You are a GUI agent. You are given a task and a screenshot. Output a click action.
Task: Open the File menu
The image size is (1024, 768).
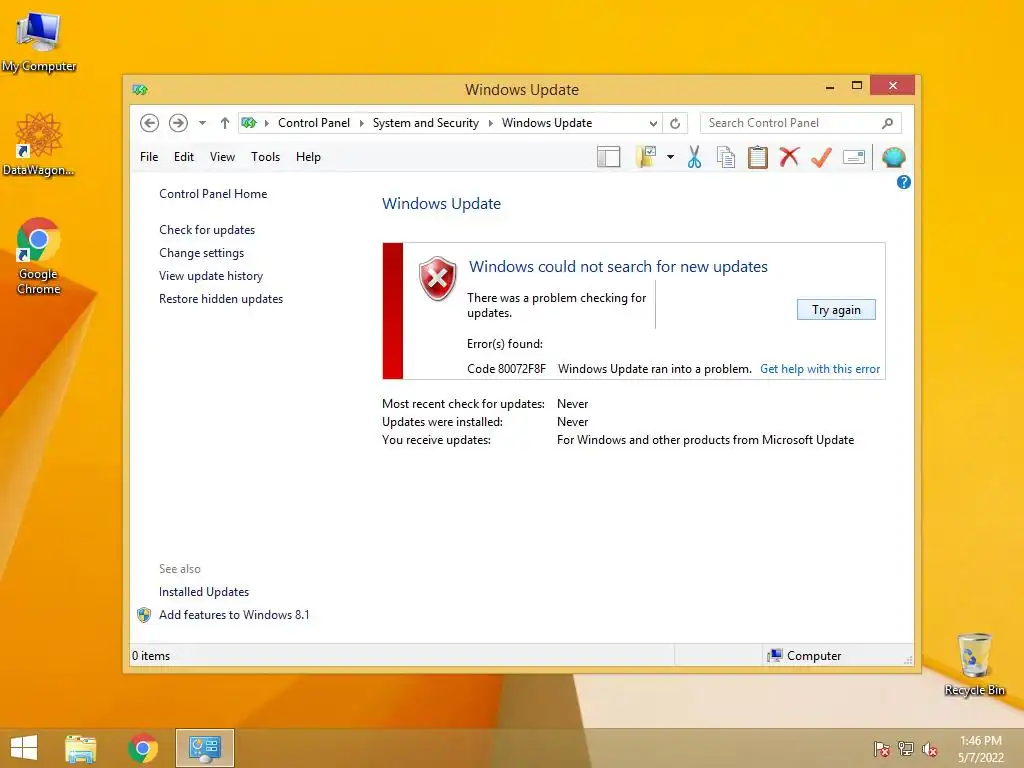click(x=149, y=157)
